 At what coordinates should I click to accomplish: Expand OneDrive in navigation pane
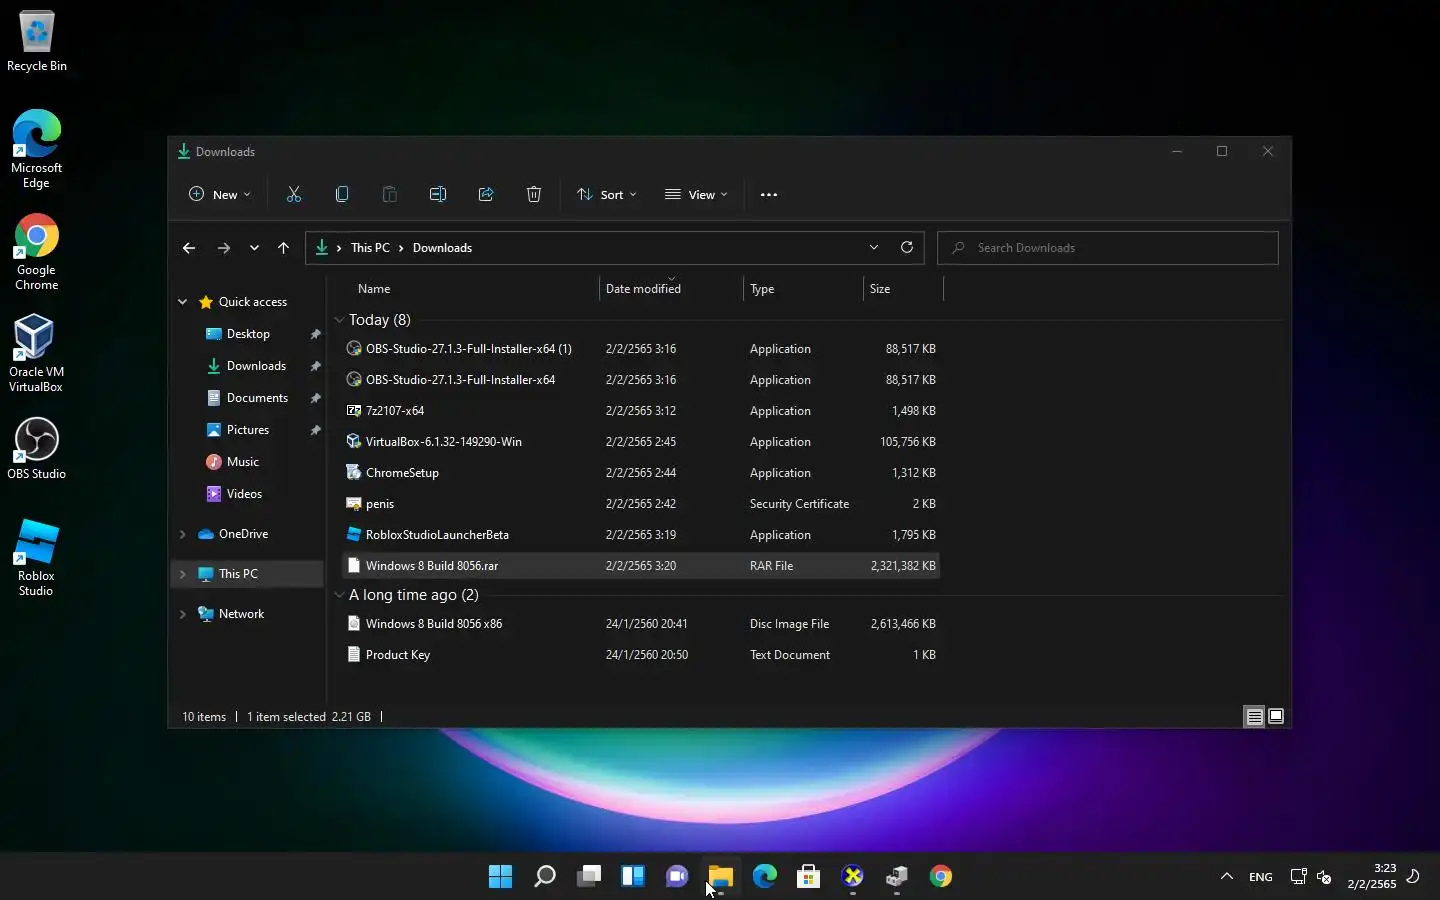182,534
